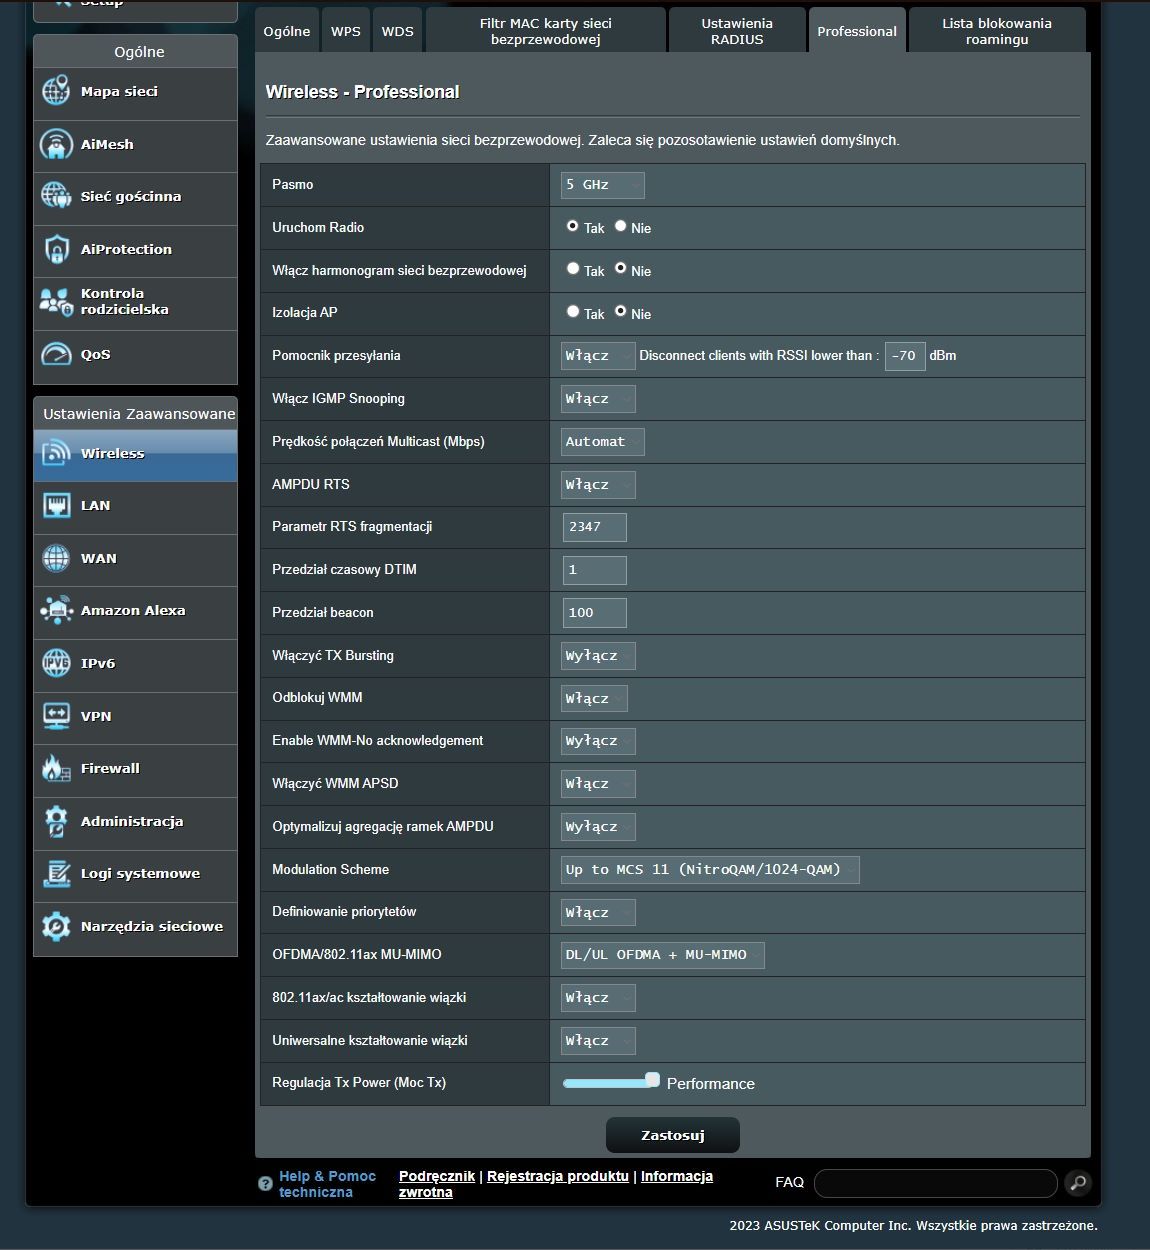Click the FAQ search input box
This screenshot has width=1150, height=1250.
(936, 1183)
